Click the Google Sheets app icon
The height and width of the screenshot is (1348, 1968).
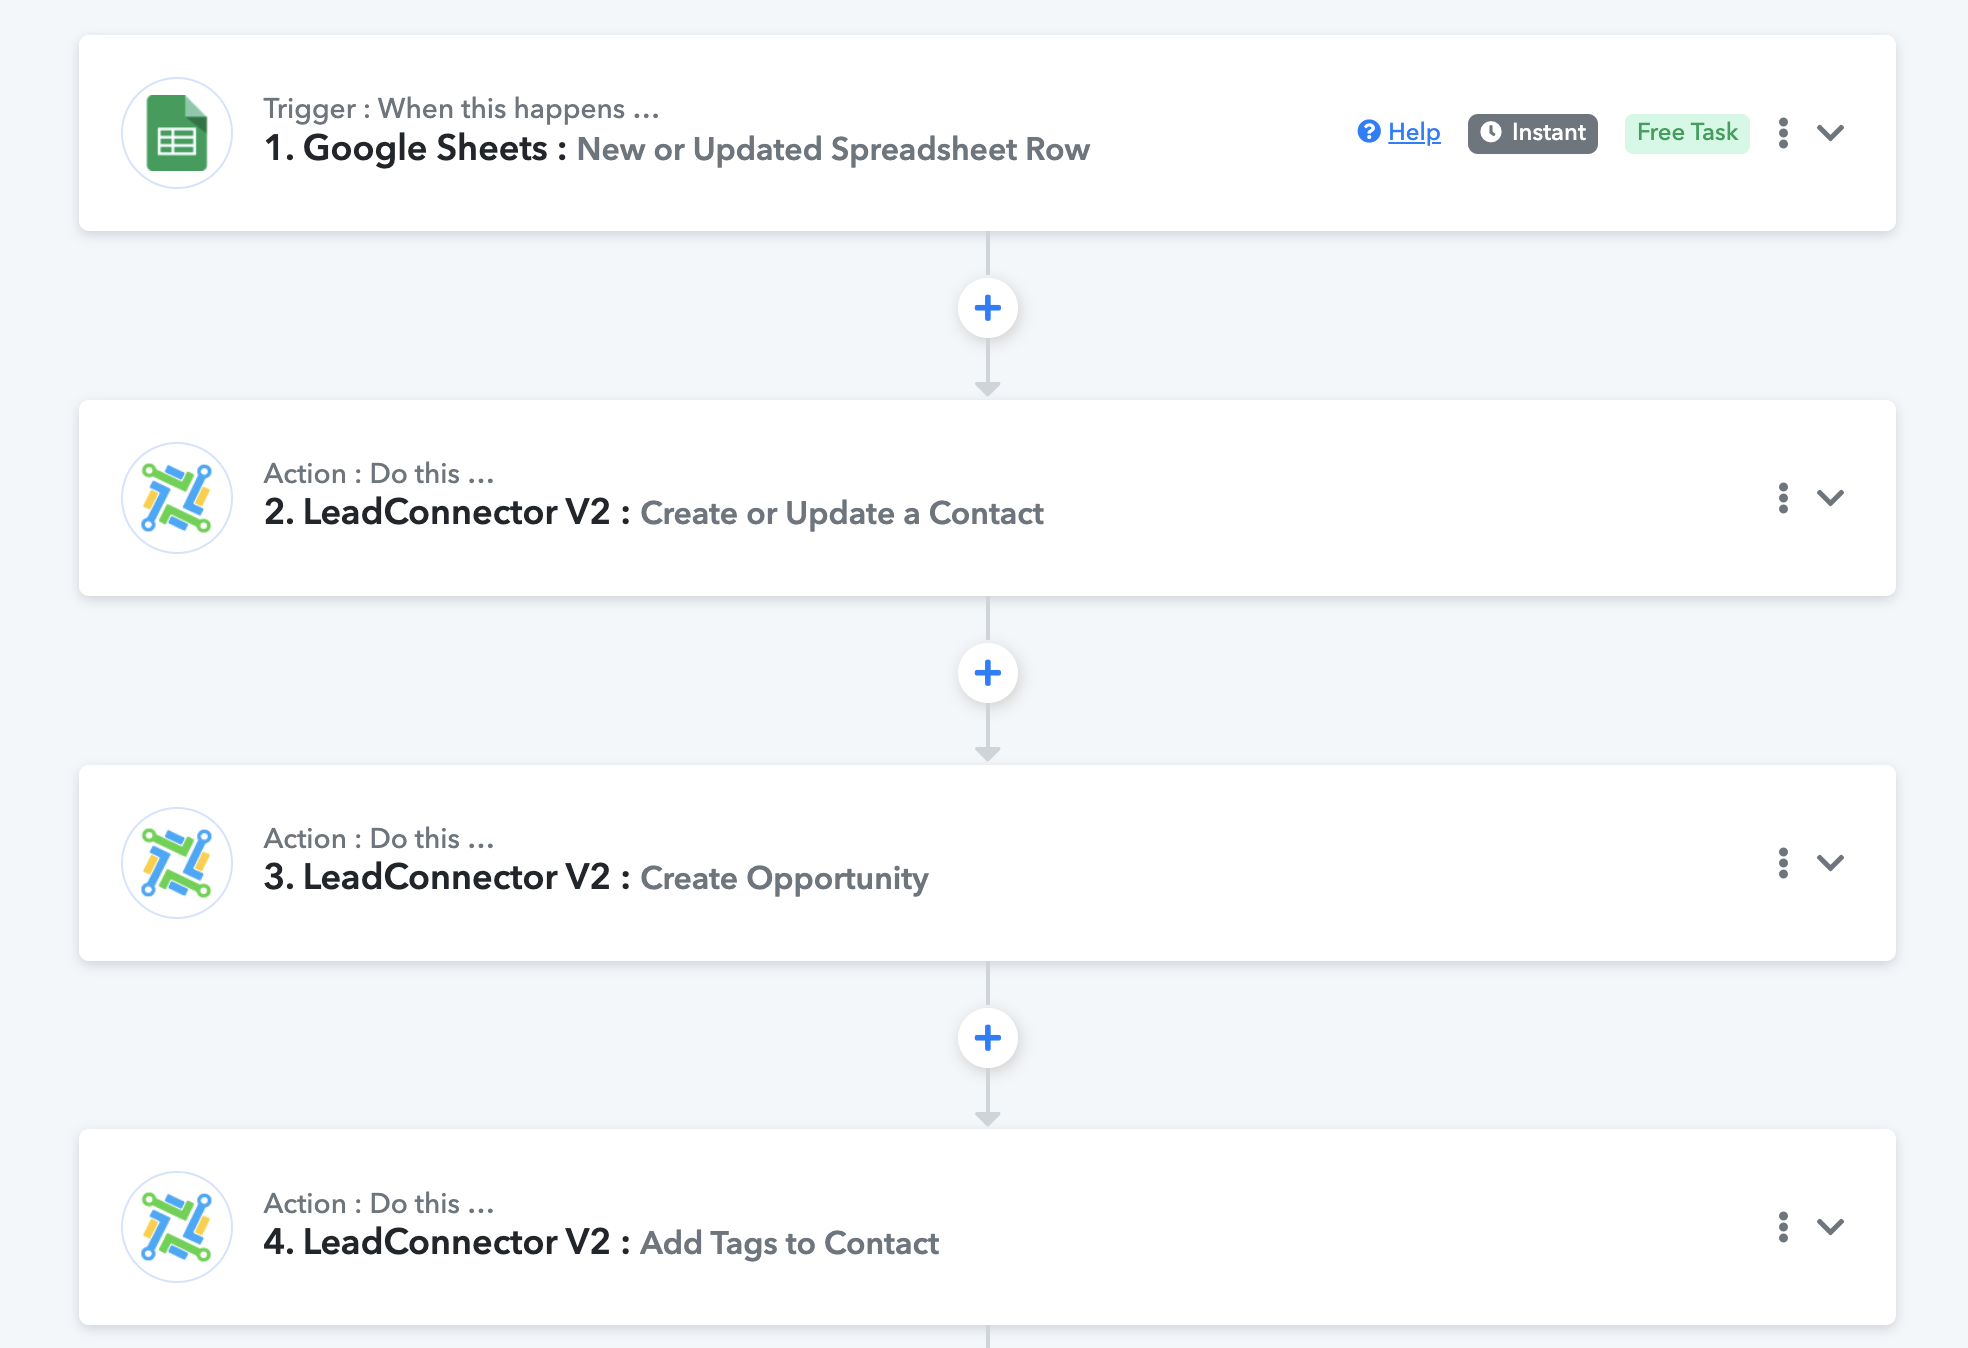tap(177, 133)
